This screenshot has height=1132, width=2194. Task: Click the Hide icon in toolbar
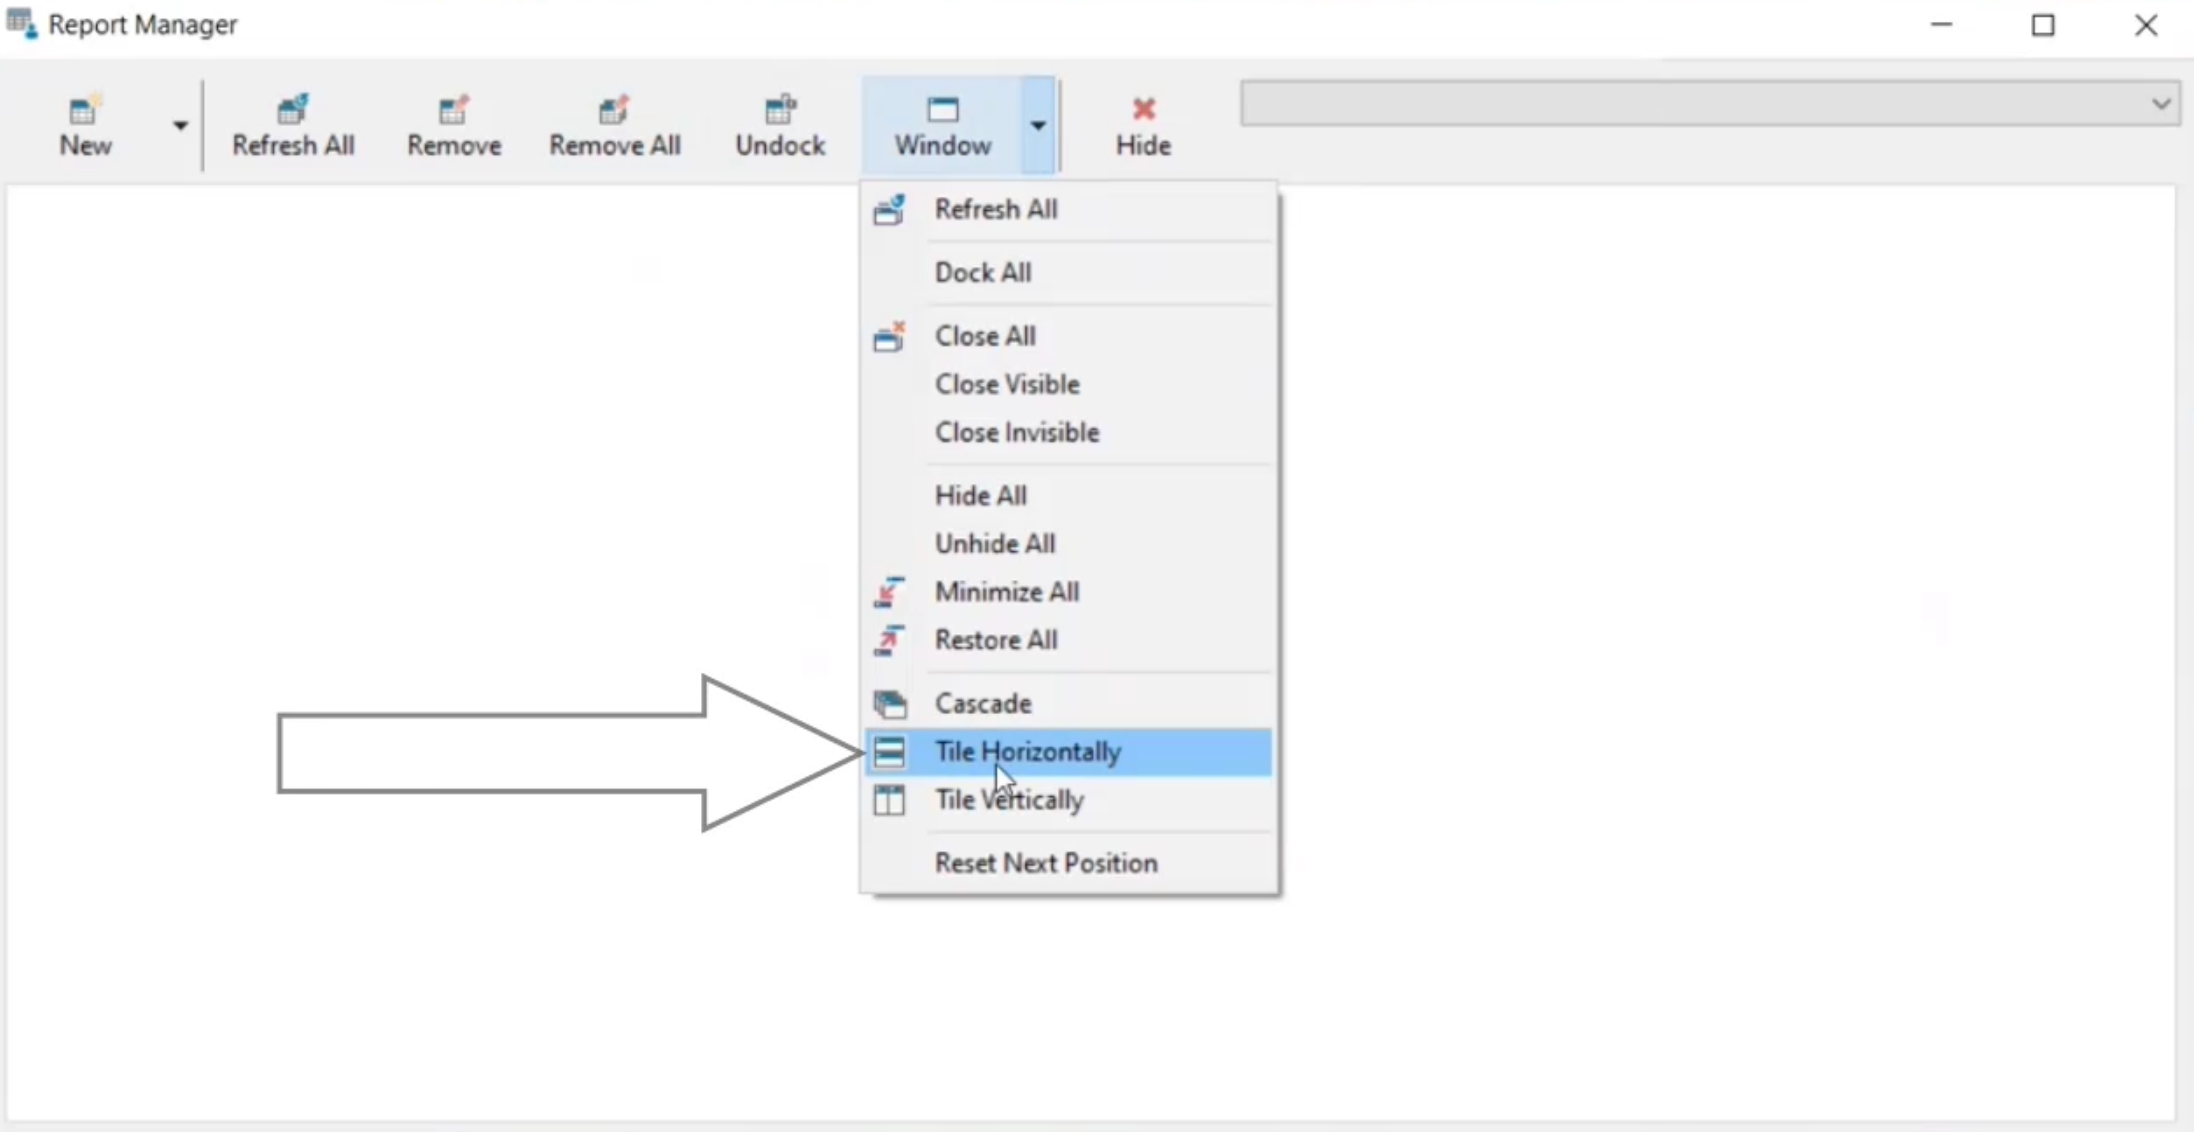[x=1143, y=124]
